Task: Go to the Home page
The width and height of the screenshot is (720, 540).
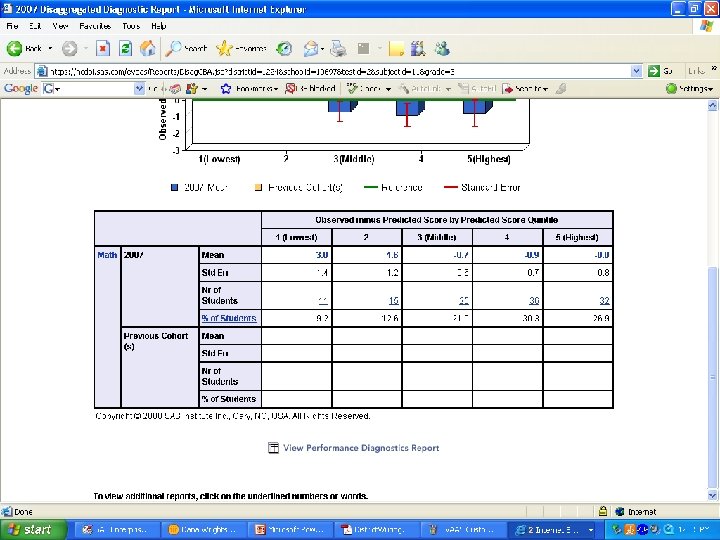Action: tap(148, 48)
